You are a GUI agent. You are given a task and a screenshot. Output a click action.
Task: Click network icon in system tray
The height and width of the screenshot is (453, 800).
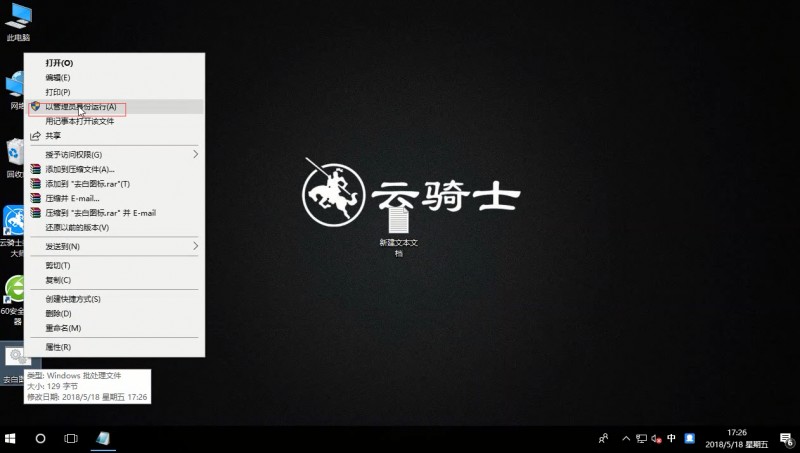[641, 439]
